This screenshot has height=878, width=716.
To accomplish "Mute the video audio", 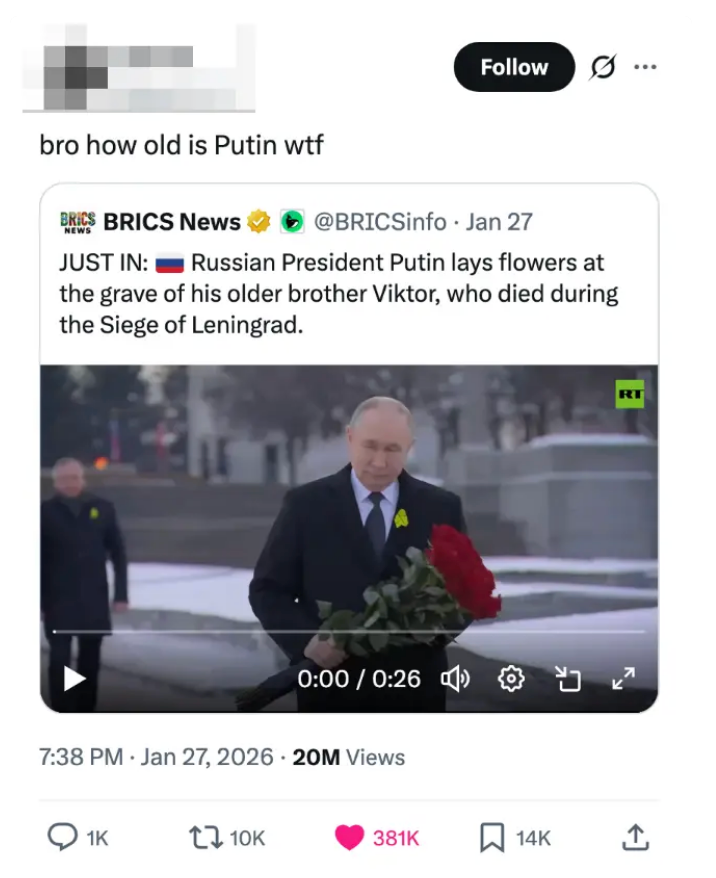I will tap(457, 679).
